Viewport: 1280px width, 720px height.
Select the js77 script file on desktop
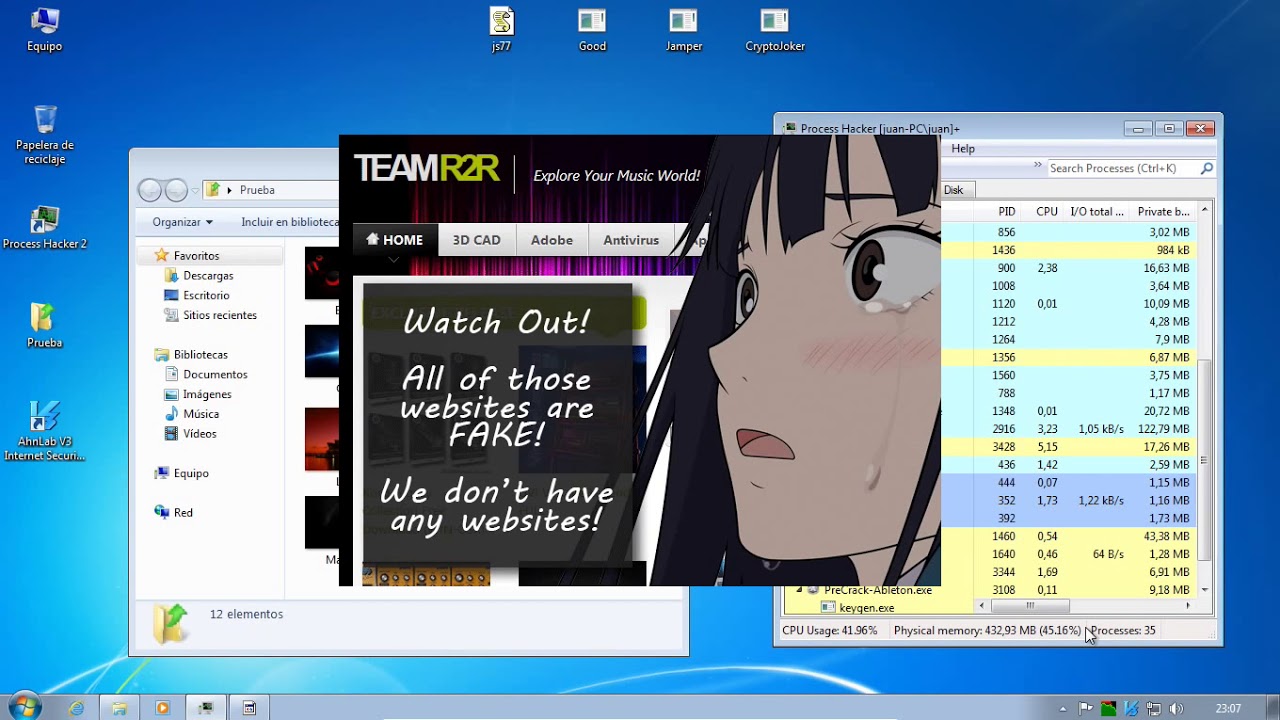click(x=501, y=29)
